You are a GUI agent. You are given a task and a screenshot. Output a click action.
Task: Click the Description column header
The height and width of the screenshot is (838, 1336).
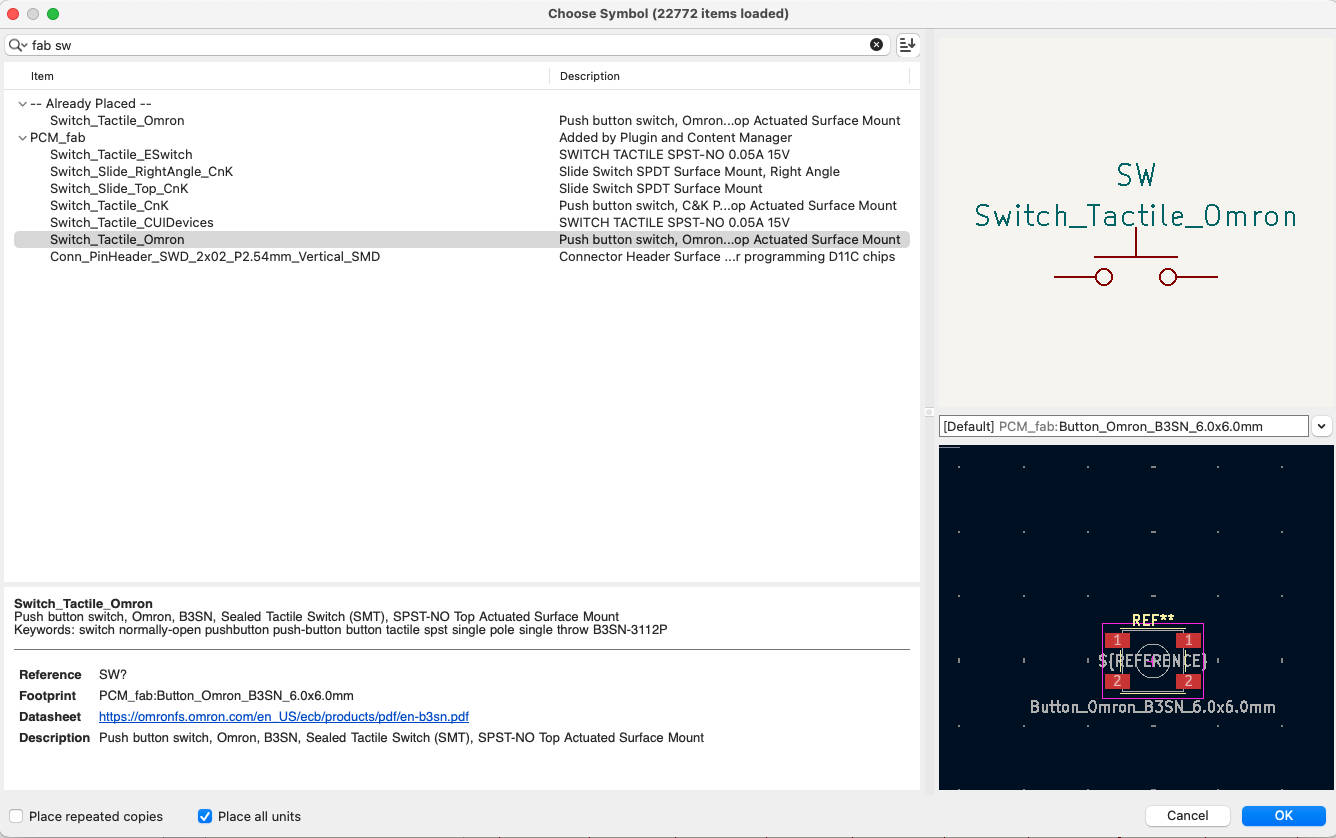tap(589, 76)
